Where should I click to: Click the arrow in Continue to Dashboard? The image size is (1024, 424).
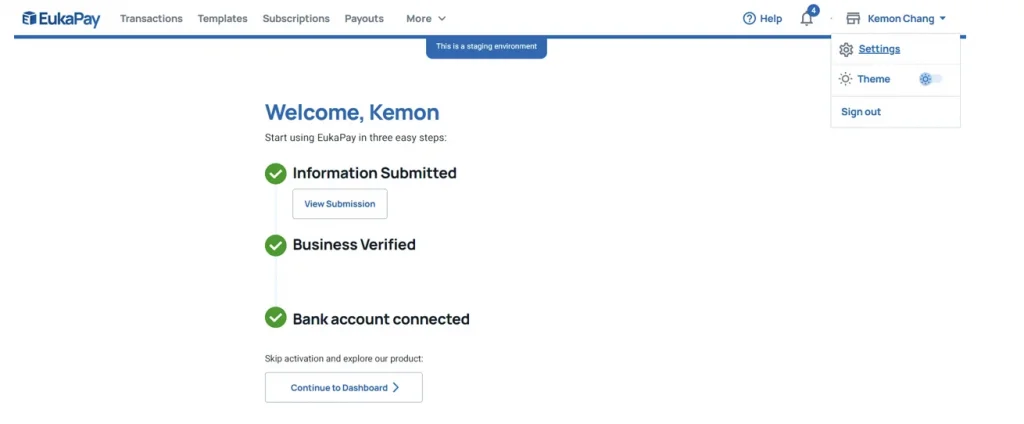(396, 387)
